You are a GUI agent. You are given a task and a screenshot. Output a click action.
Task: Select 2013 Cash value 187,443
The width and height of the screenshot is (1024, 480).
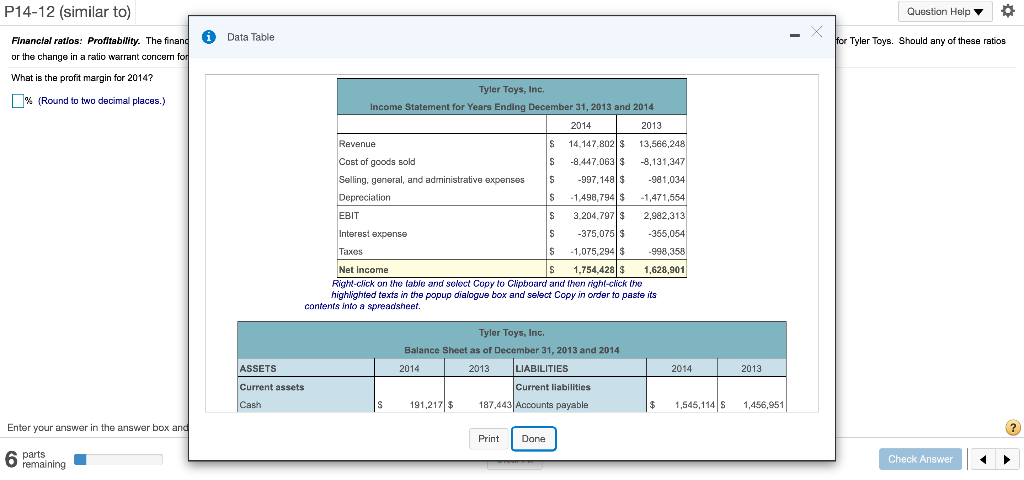[496, 405]
